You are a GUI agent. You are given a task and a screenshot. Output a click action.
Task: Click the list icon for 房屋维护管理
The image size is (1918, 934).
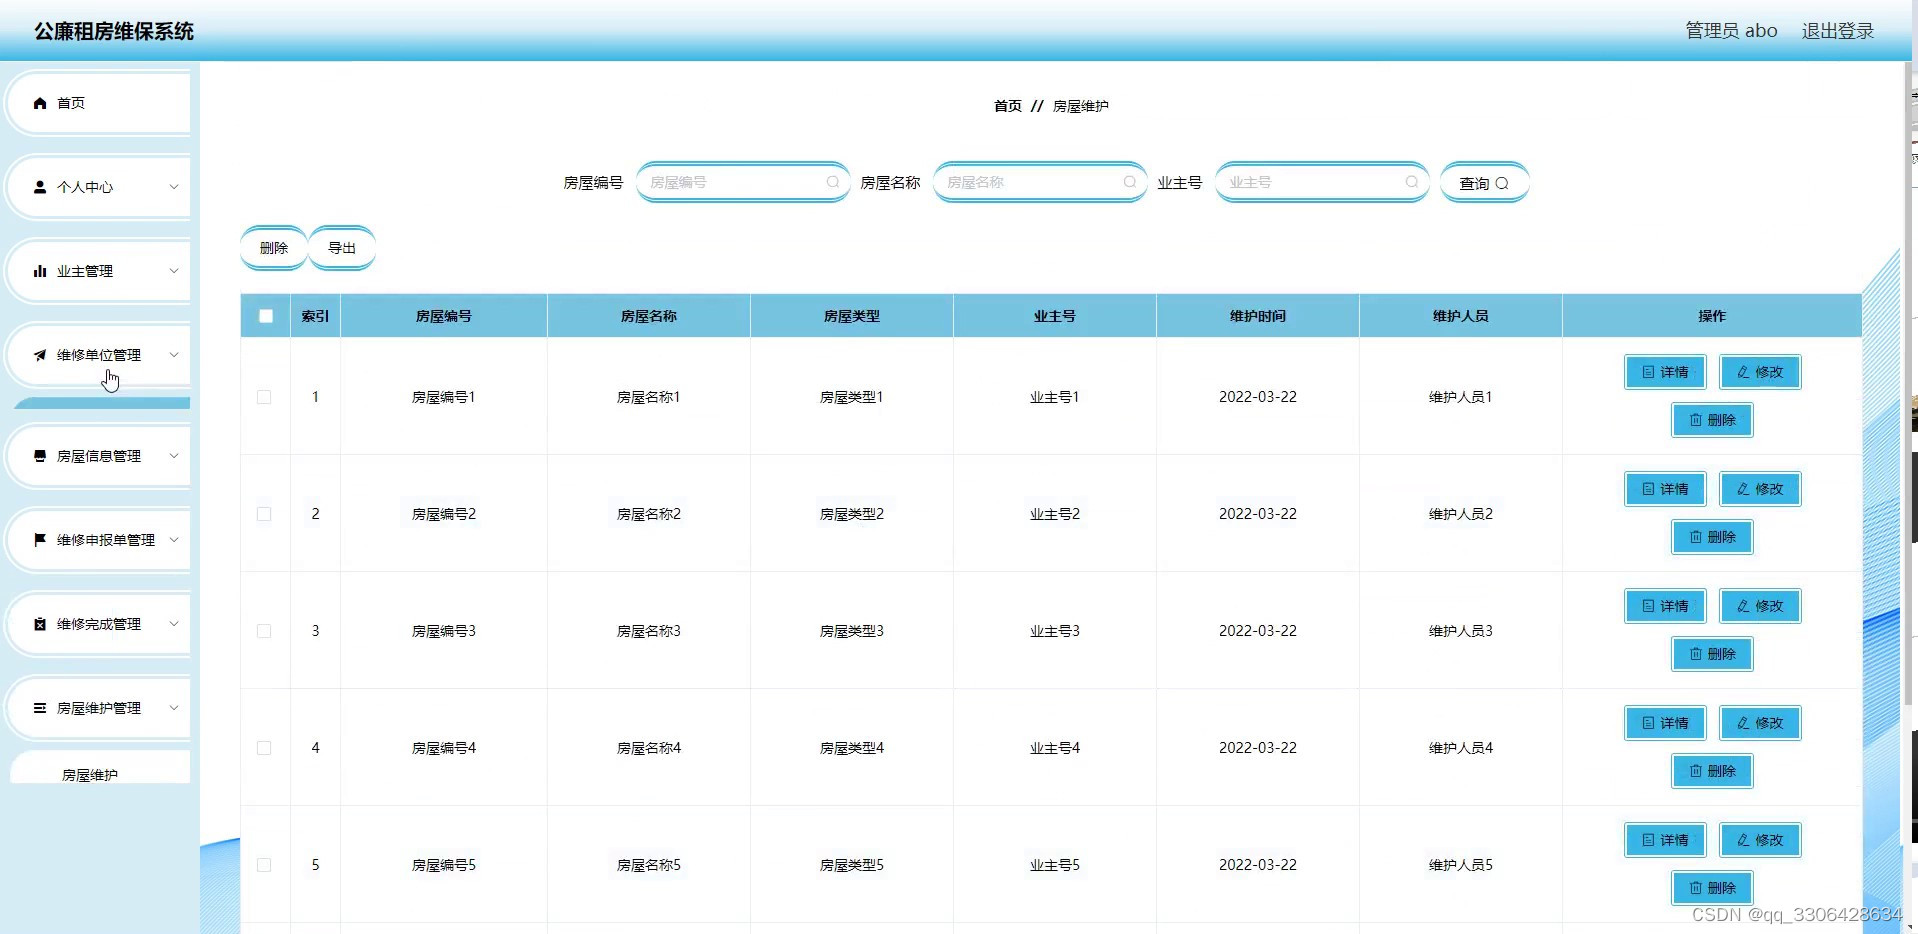click(40, 708)
